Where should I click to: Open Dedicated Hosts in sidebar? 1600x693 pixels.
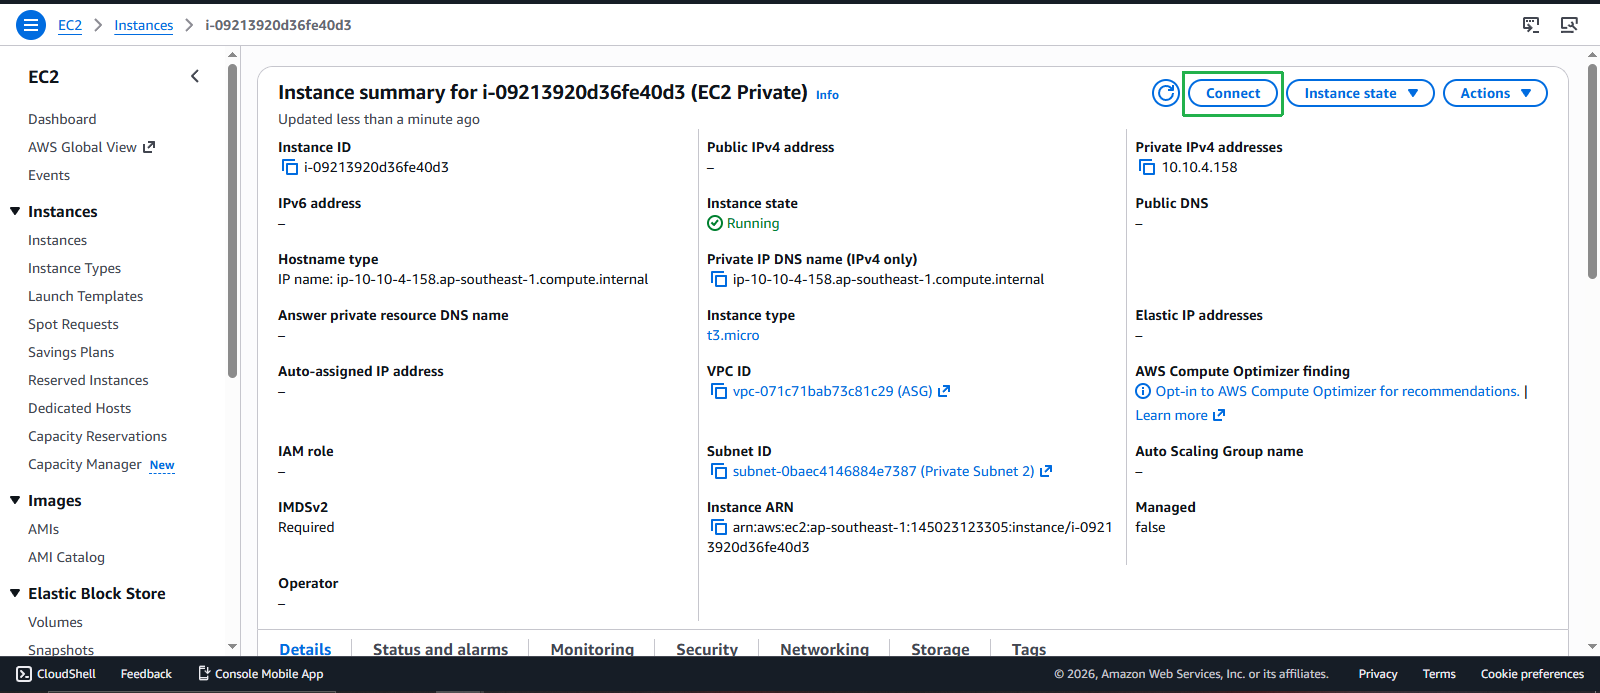coord(79,408)
